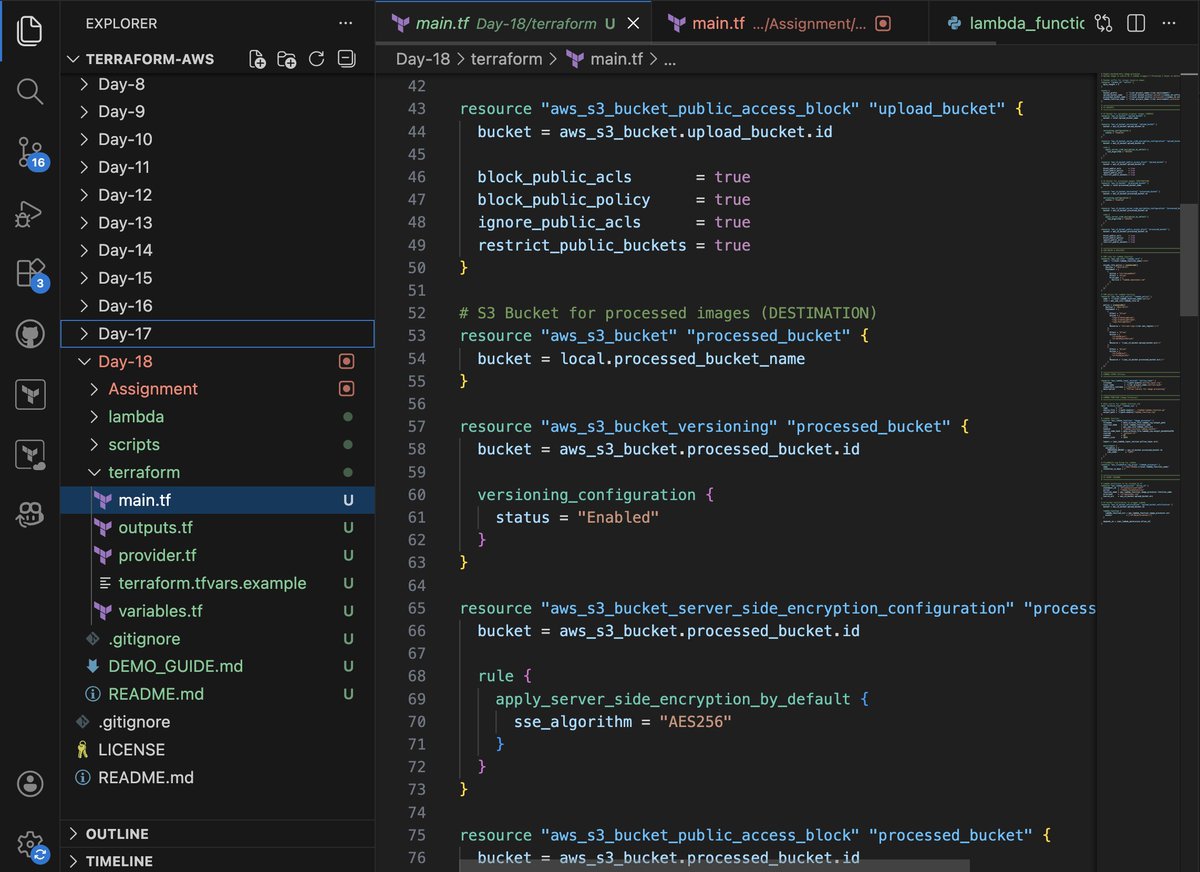The height and width of the screenshot is (872, 1200).
Task: Close the unsaved Assignment main.tf tab dot
Action: [882, 23]
